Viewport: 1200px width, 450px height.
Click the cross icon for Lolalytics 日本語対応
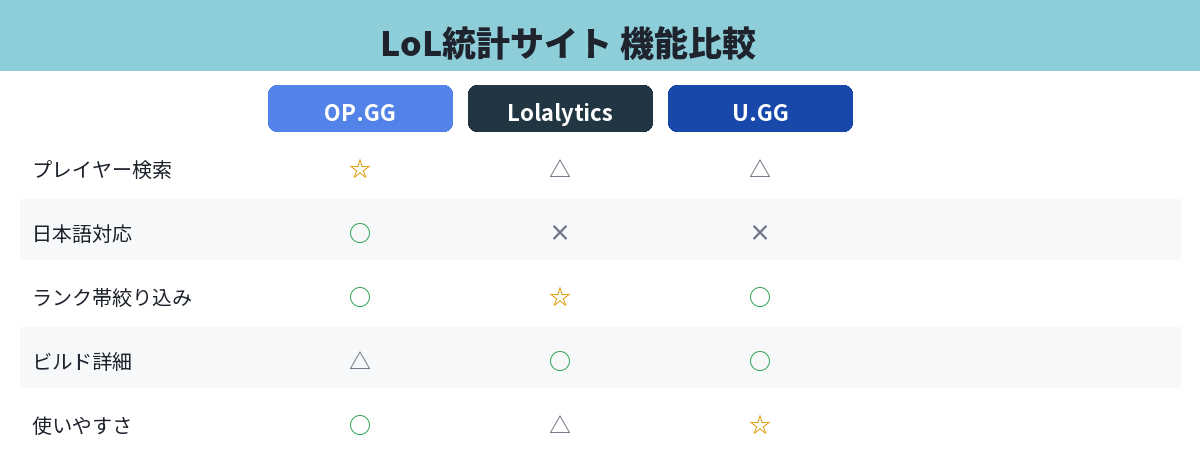tap(560, 233)
